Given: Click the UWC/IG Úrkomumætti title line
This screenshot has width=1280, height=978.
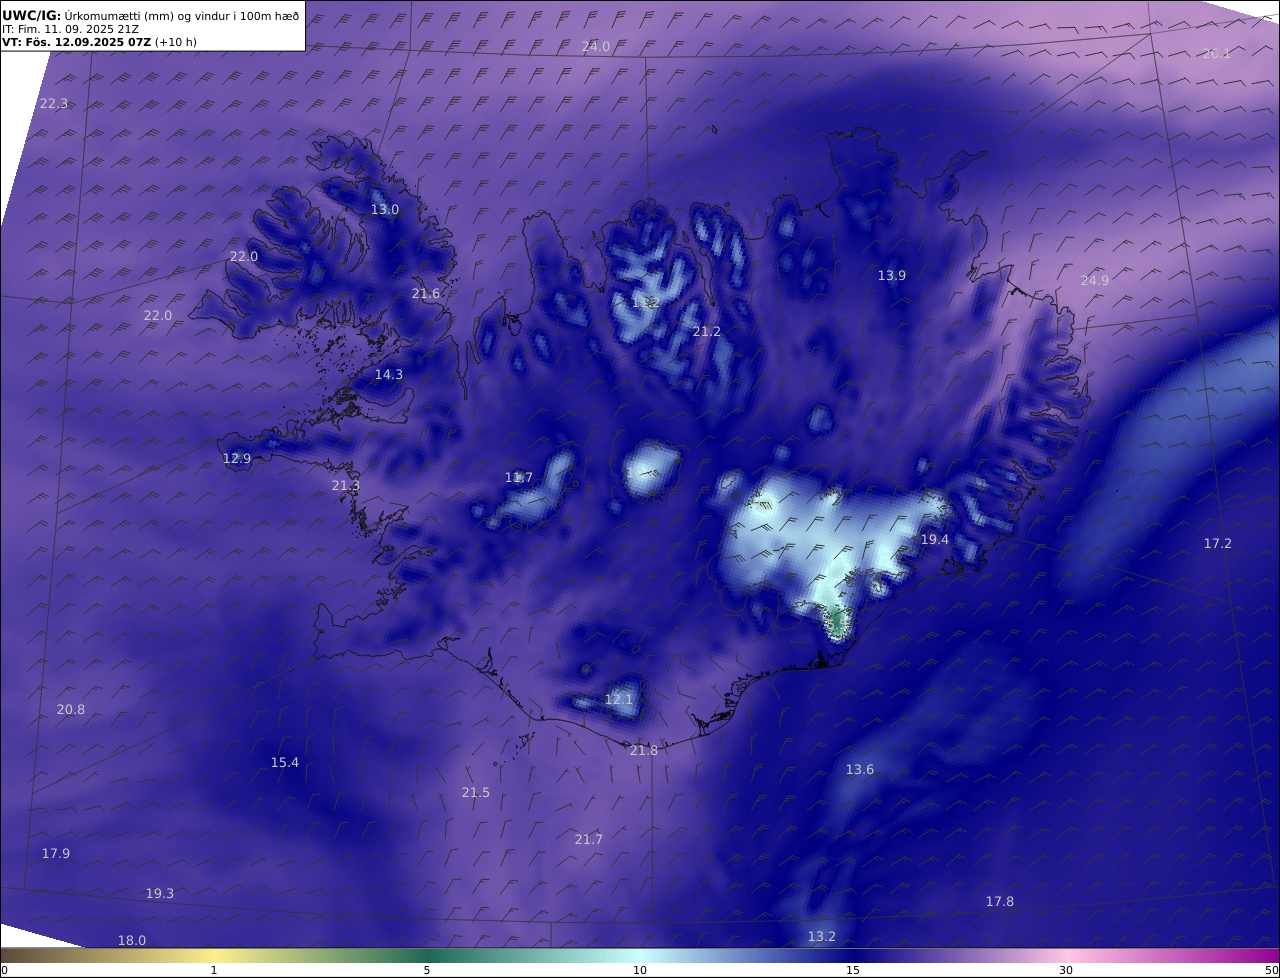Looking at the screenshot, I should point(150,16).
